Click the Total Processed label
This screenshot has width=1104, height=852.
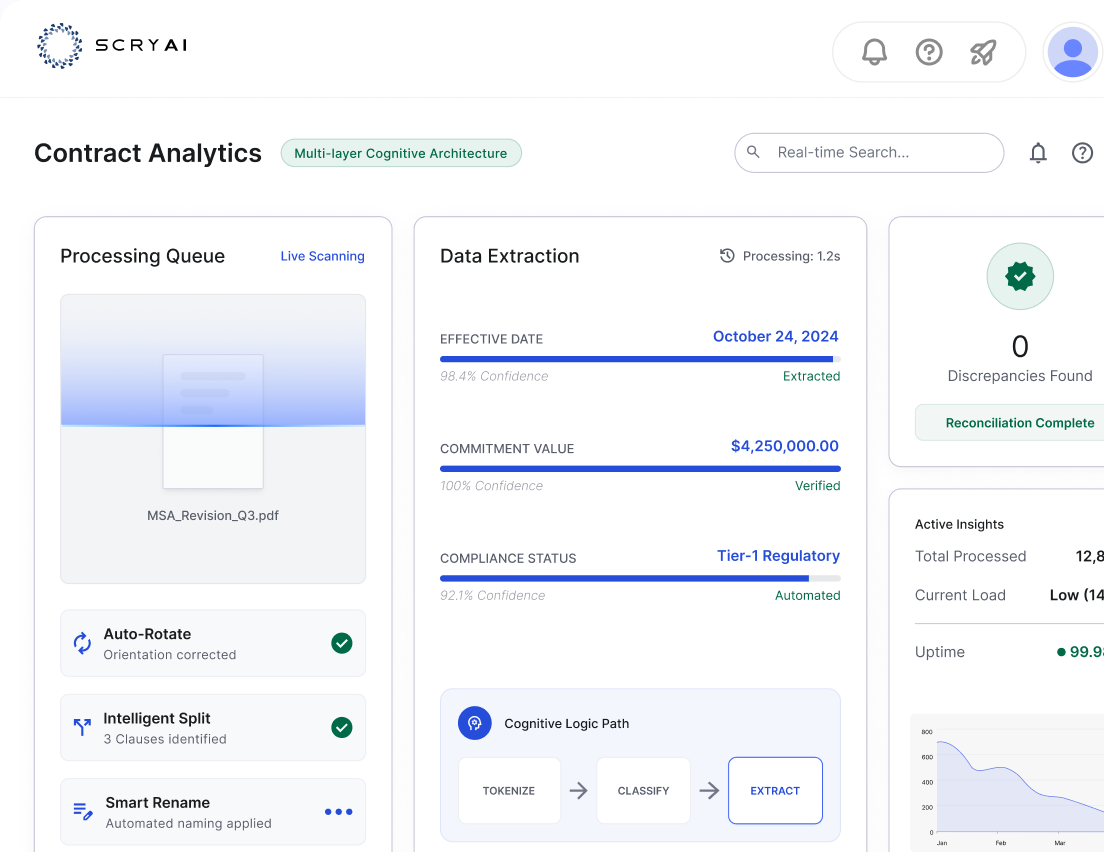tap(970, 556)
